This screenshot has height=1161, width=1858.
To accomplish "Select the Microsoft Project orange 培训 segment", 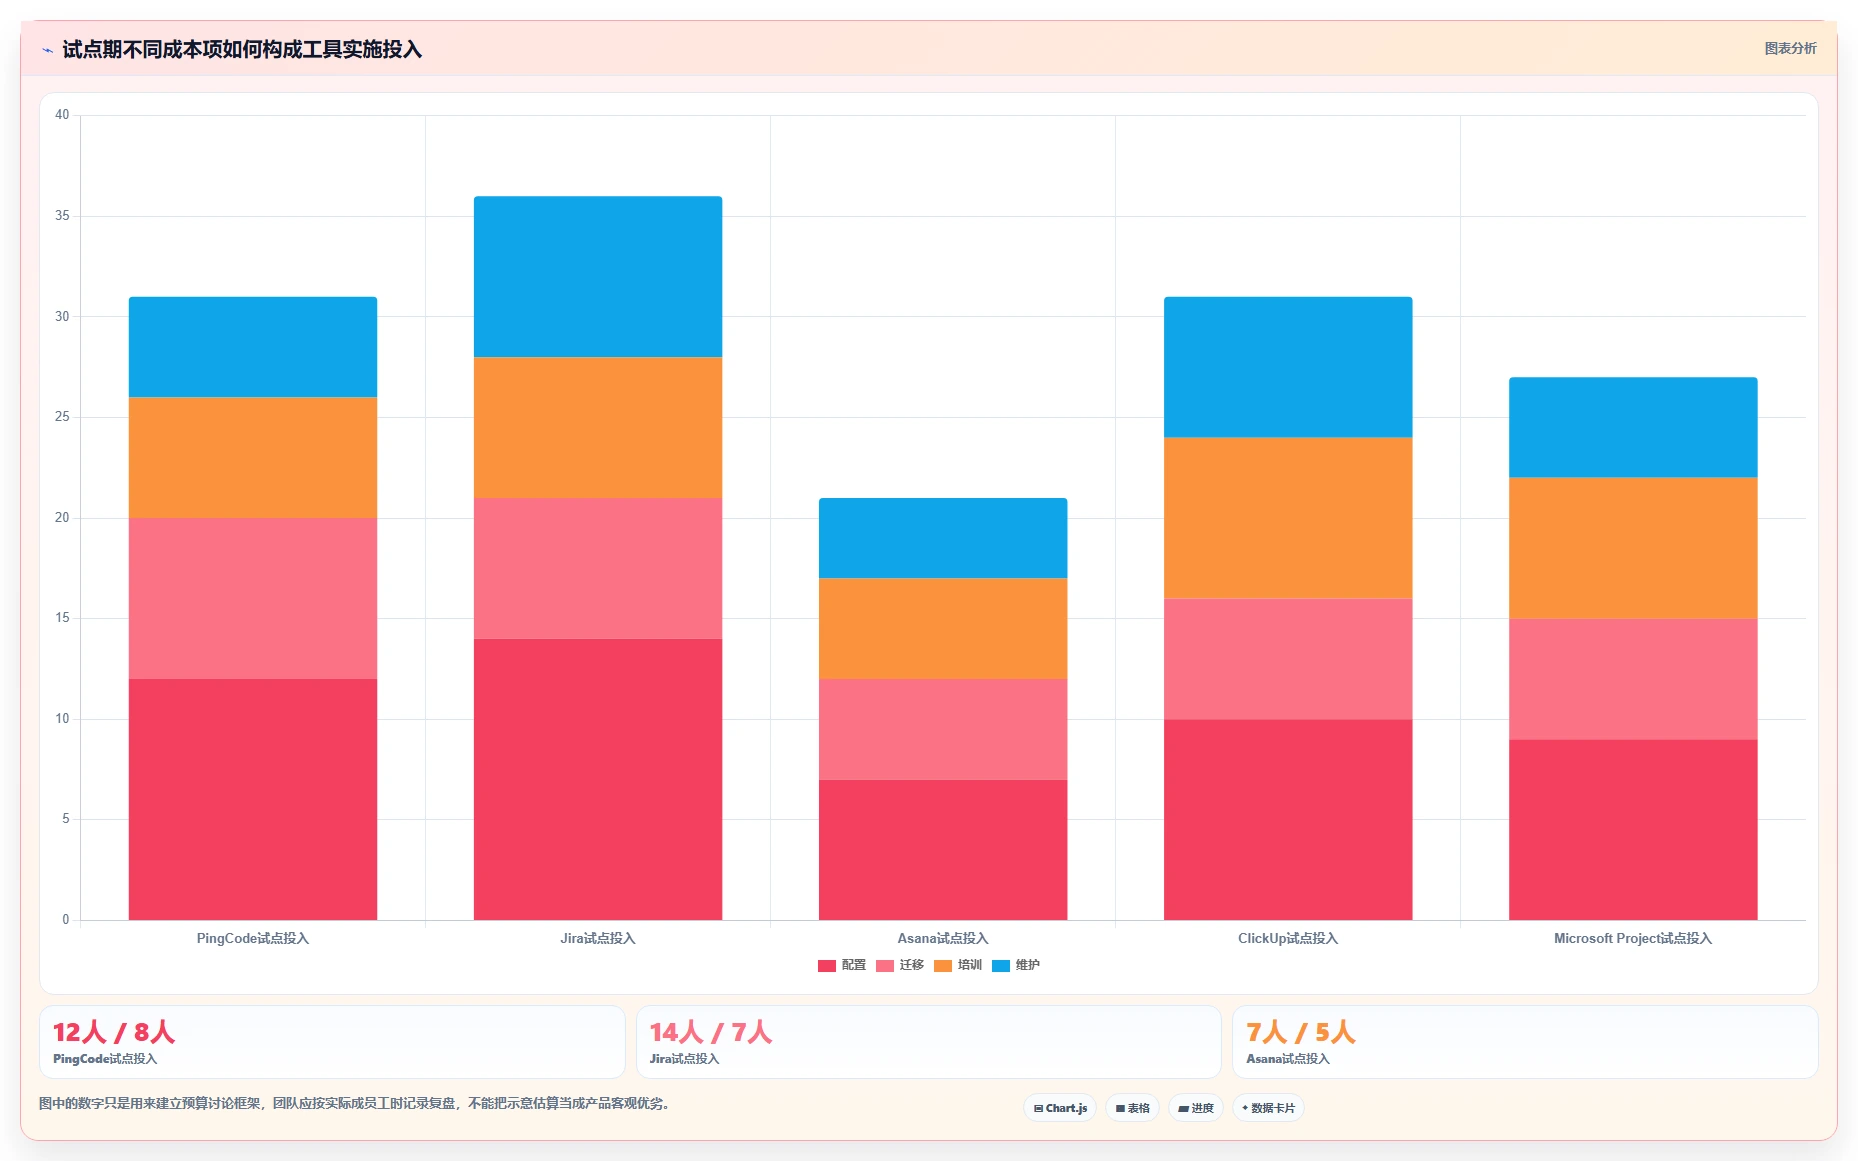I will click(1633, 548).
